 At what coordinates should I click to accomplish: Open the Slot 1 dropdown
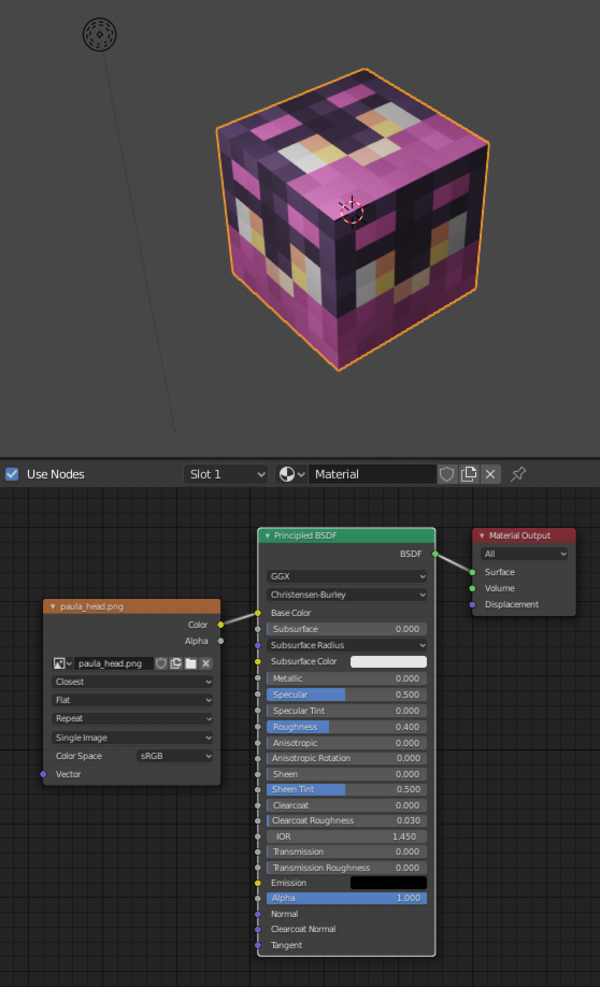[226, 474]
